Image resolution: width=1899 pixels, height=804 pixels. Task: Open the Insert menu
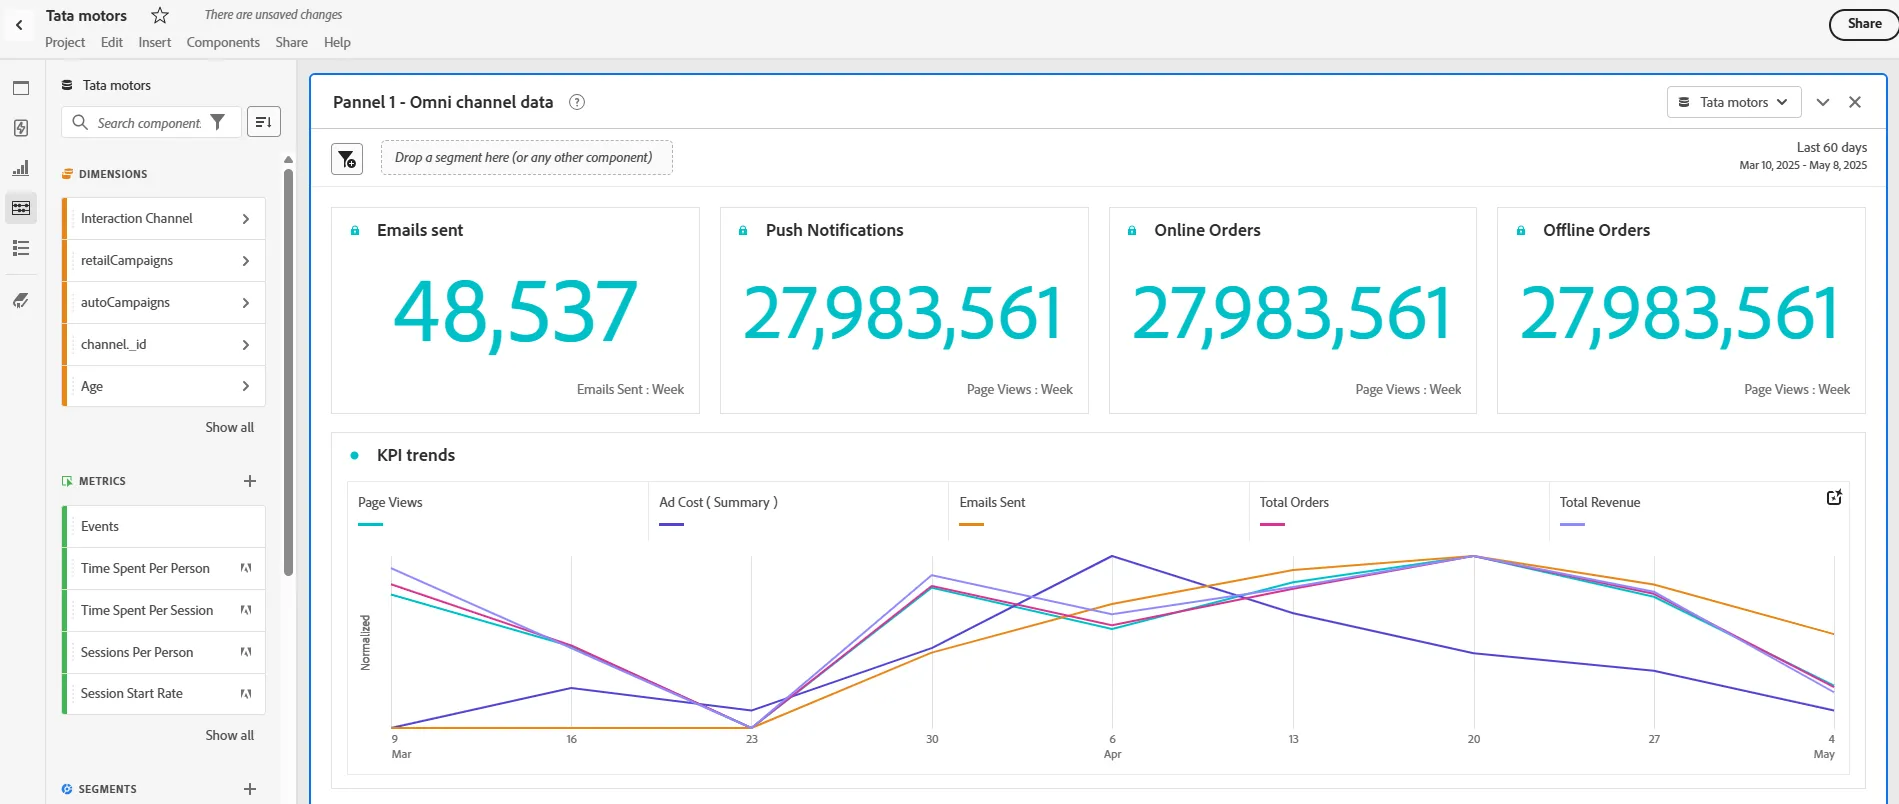click(155, 42)
